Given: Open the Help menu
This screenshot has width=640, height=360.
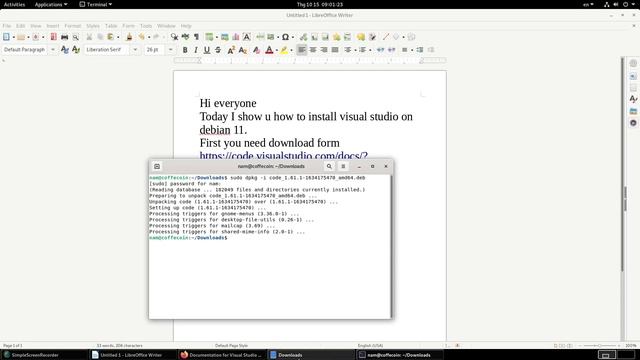Looking at the screenshot, I should 186,26.
